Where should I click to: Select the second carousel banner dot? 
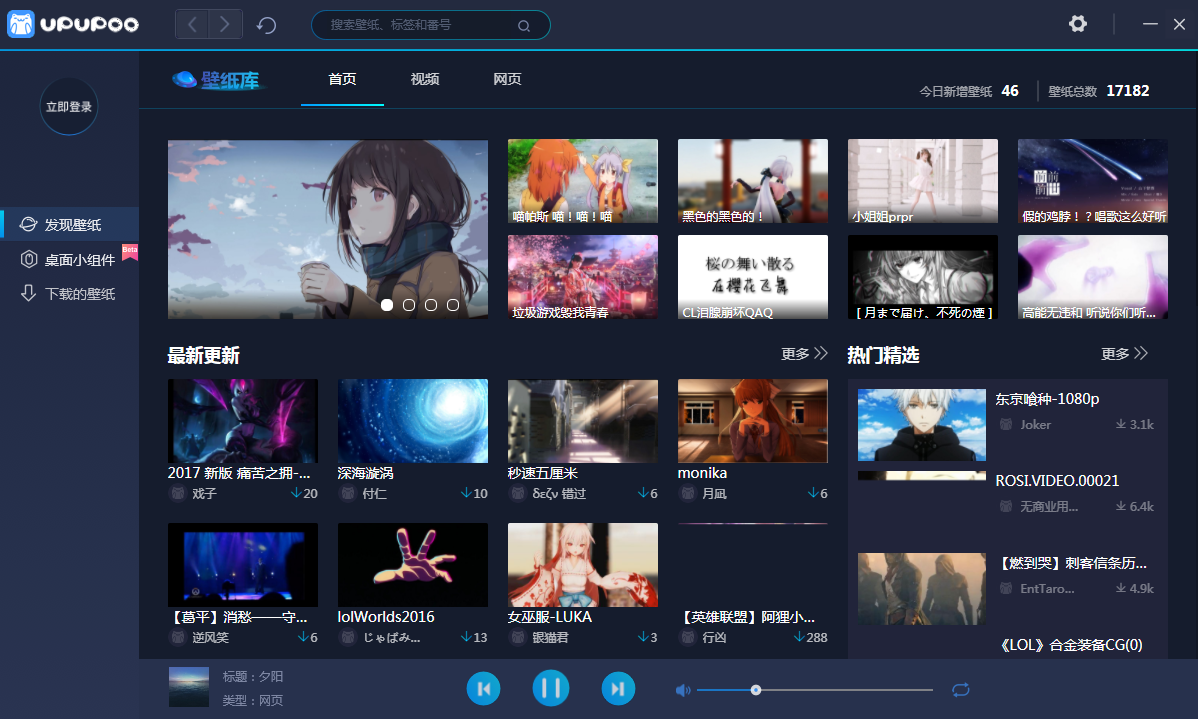click(x=409, y=305)
